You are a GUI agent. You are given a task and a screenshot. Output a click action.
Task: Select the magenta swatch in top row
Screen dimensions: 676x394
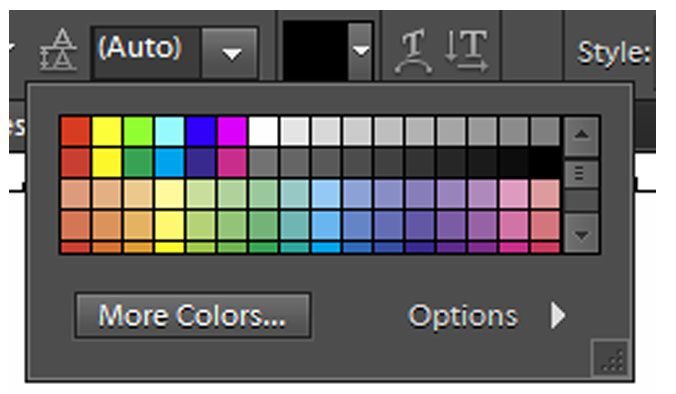(x=232, y=131)
